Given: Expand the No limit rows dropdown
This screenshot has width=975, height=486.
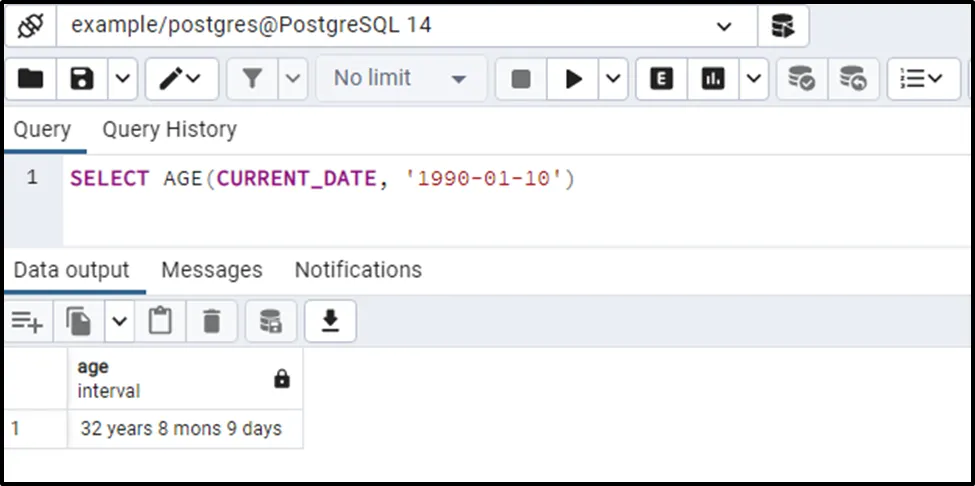Looking at the screenshot, I should 401,79.
